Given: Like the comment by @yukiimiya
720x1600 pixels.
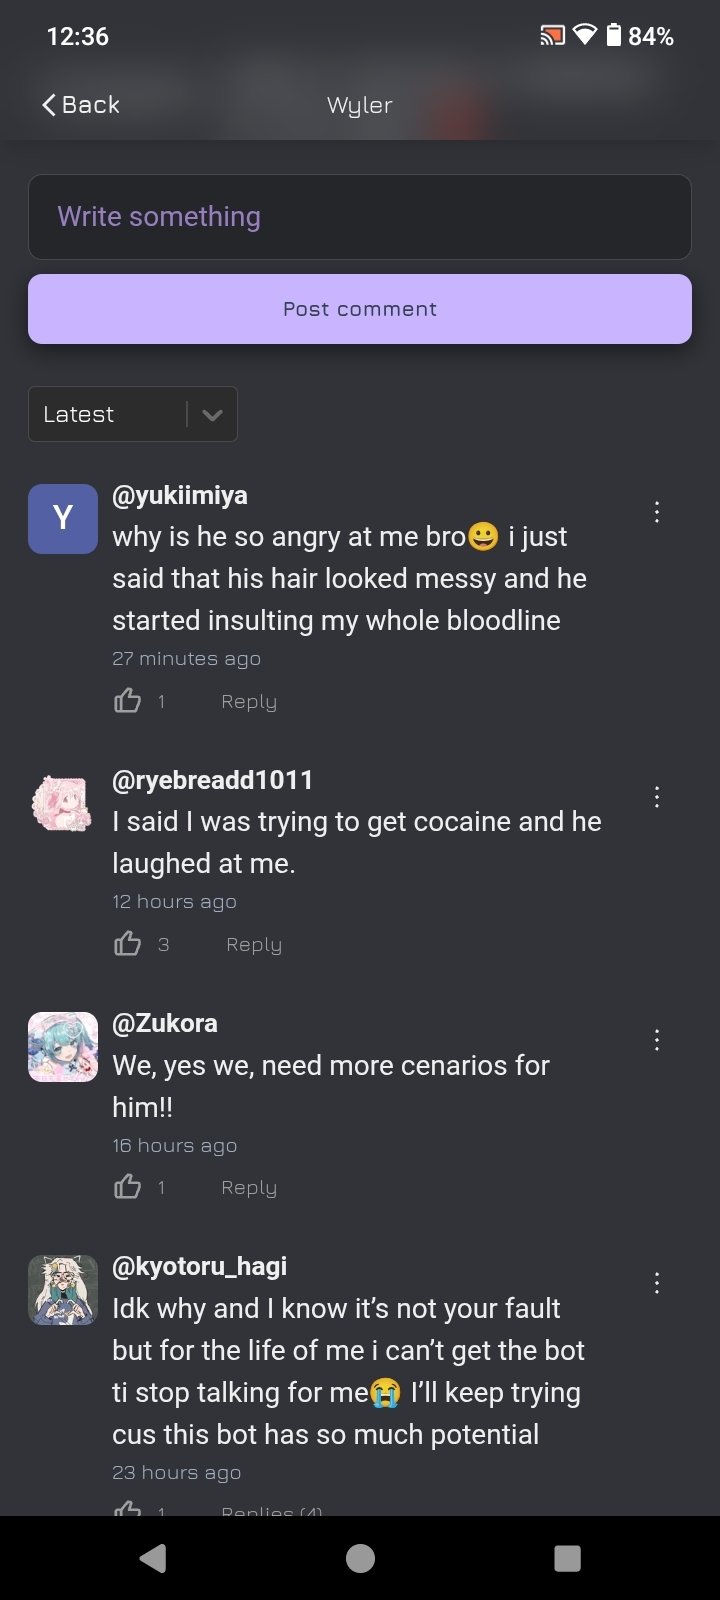Looking at the screenshot, I should pyautogui.click(x=128, y=701).
